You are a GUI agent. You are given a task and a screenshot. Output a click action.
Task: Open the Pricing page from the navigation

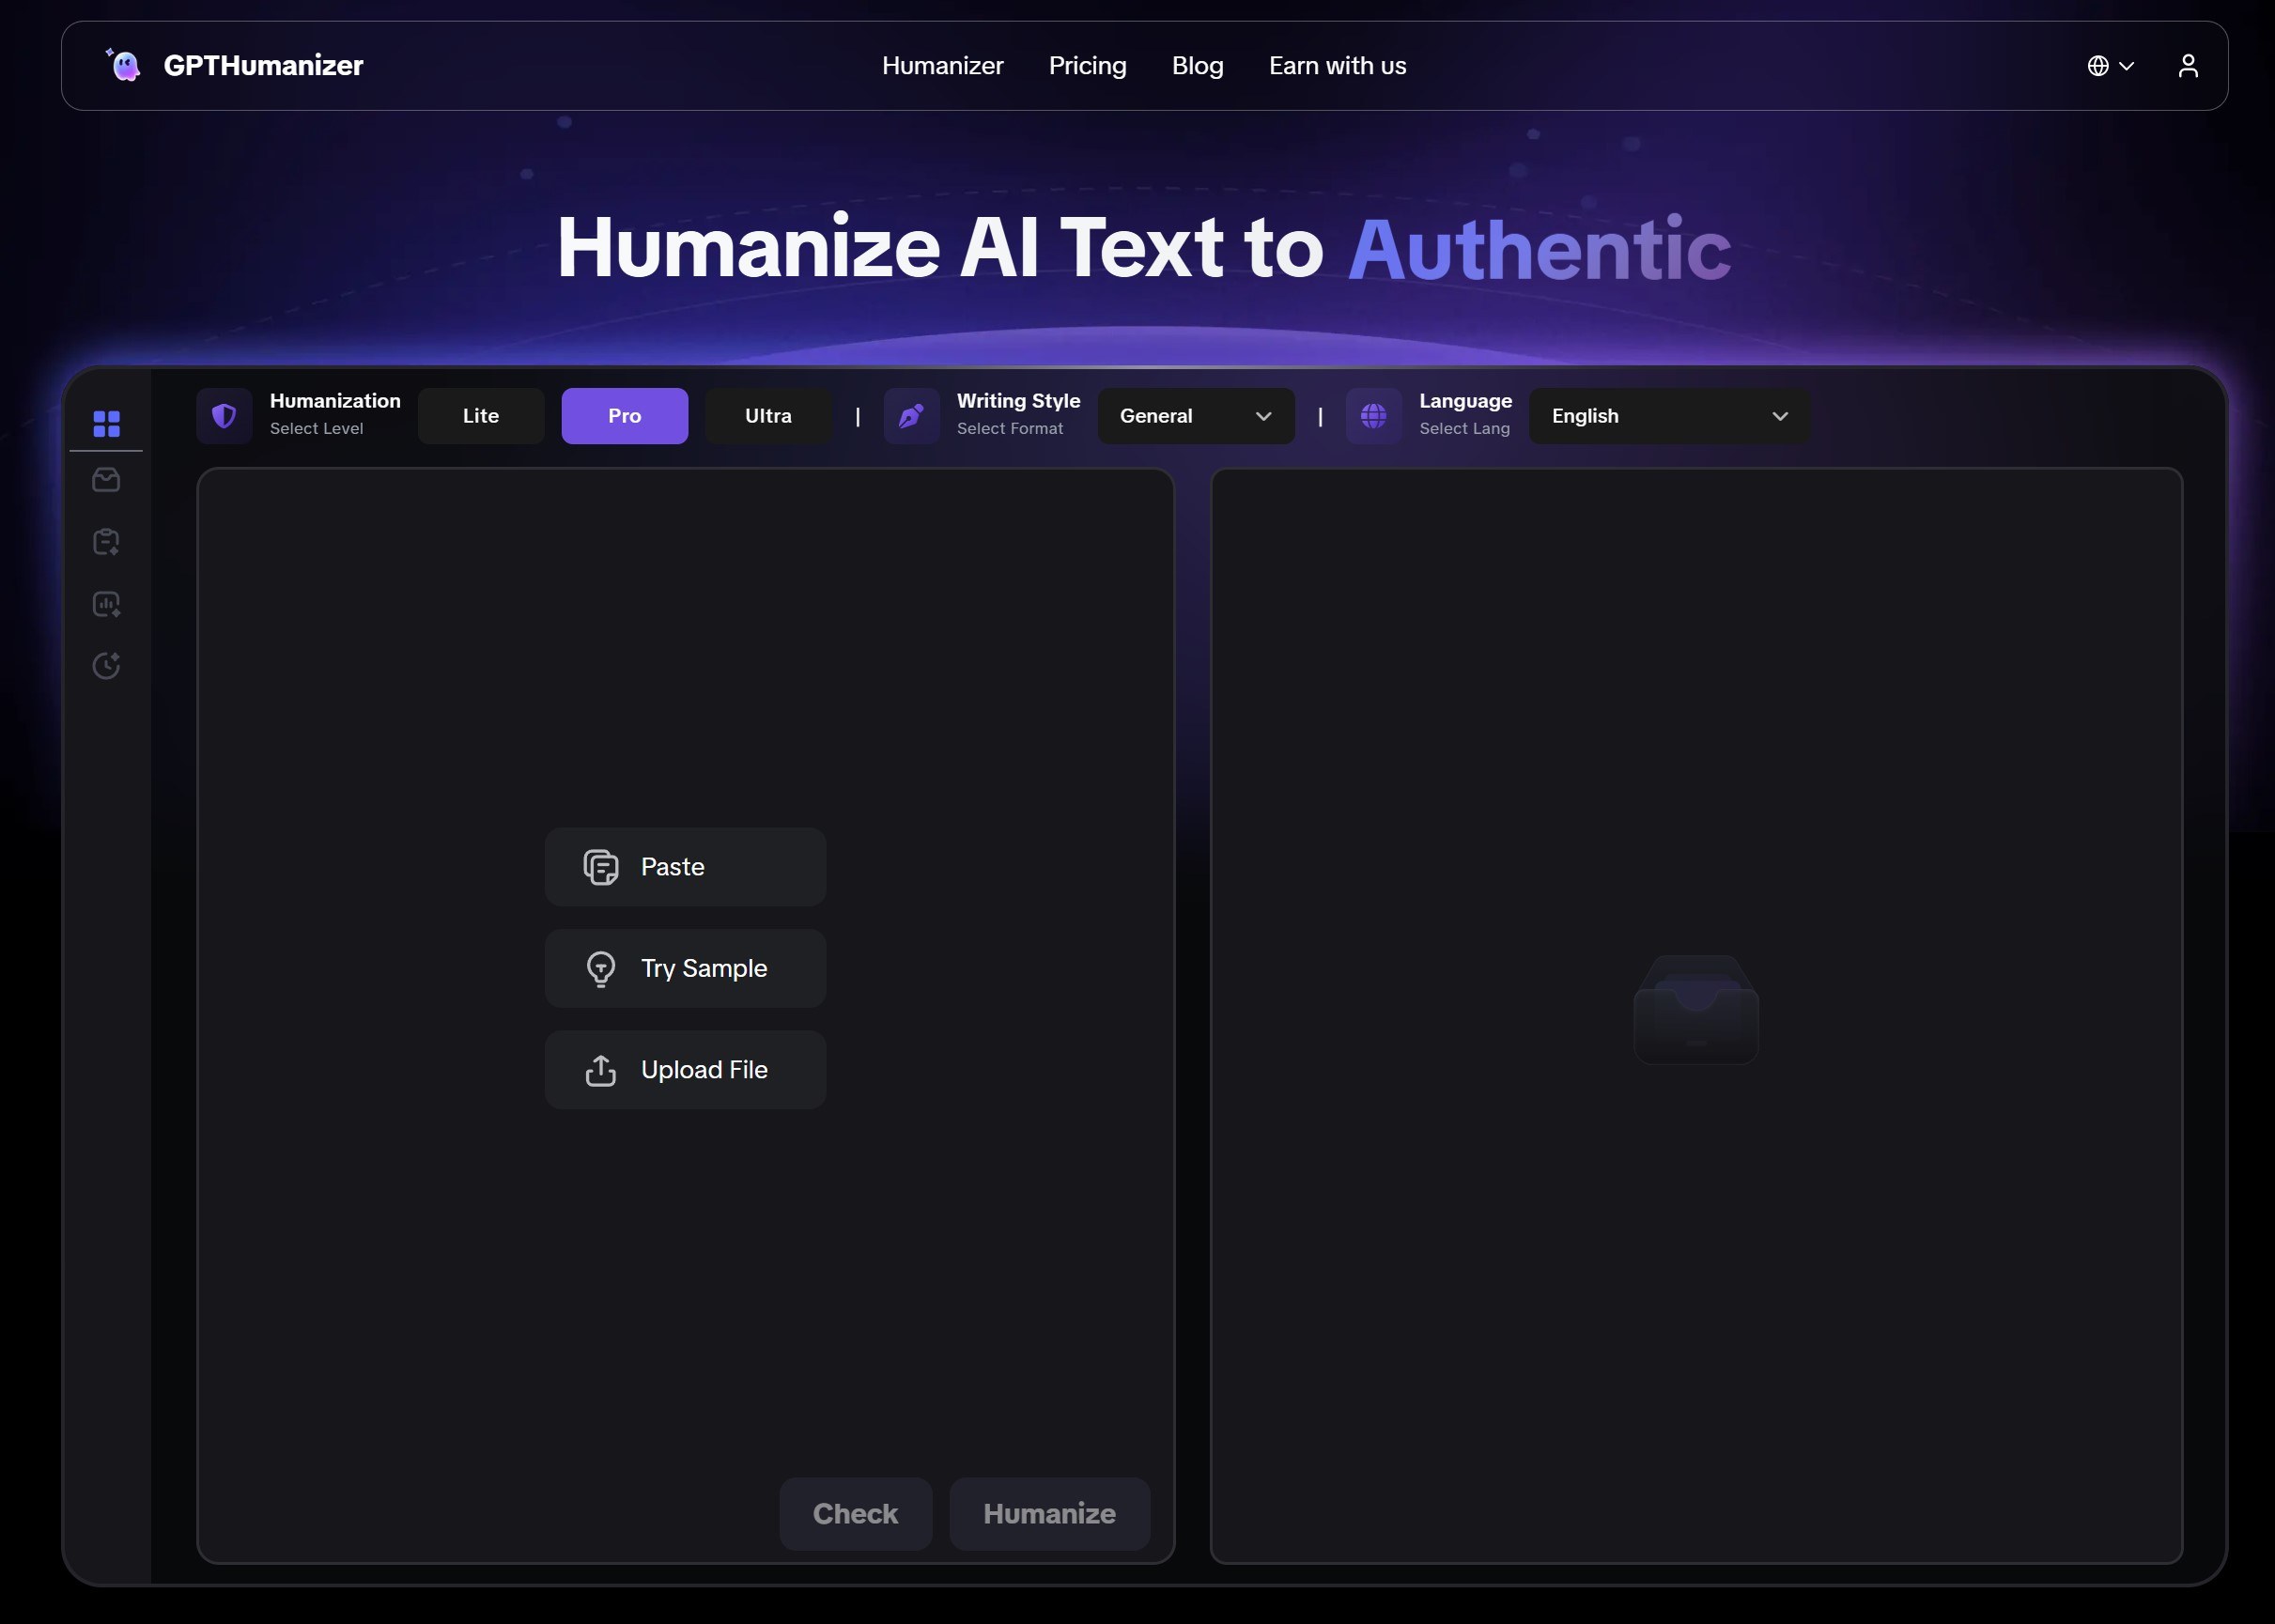[x=1087, y=64]
